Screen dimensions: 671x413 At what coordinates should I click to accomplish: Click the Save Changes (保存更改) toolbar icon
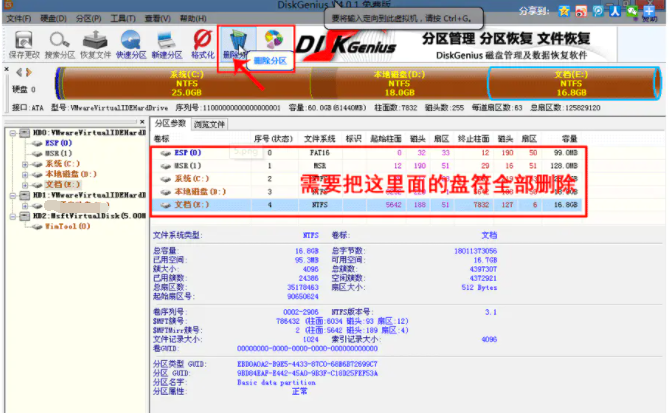pos(24,40)
